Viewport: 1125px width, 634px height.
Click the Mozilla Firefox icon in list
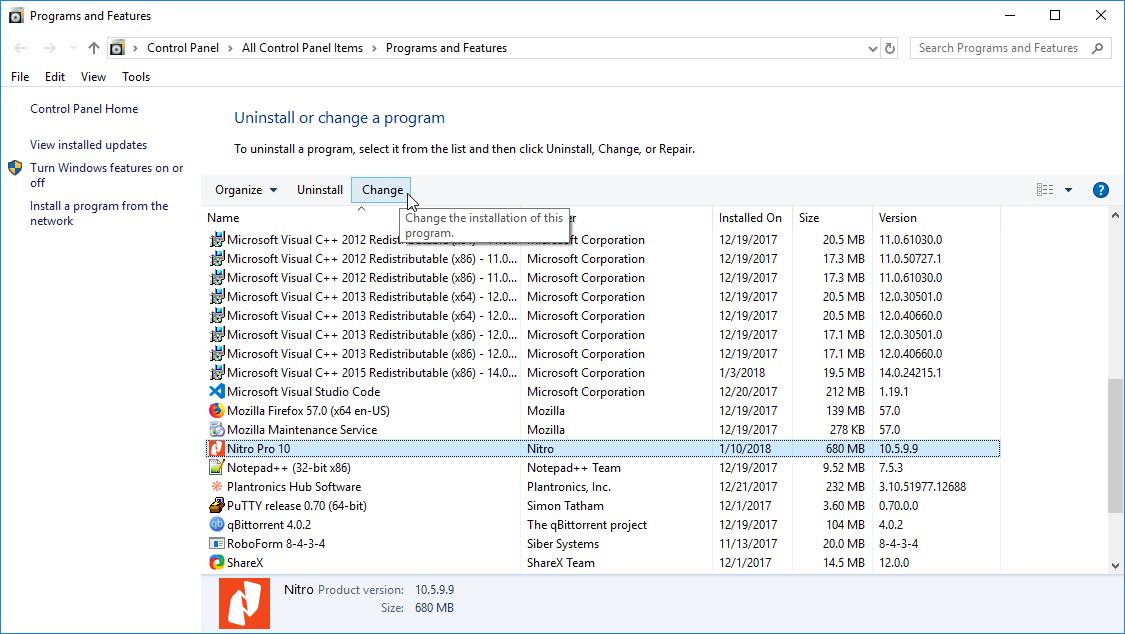click(217, 411)
